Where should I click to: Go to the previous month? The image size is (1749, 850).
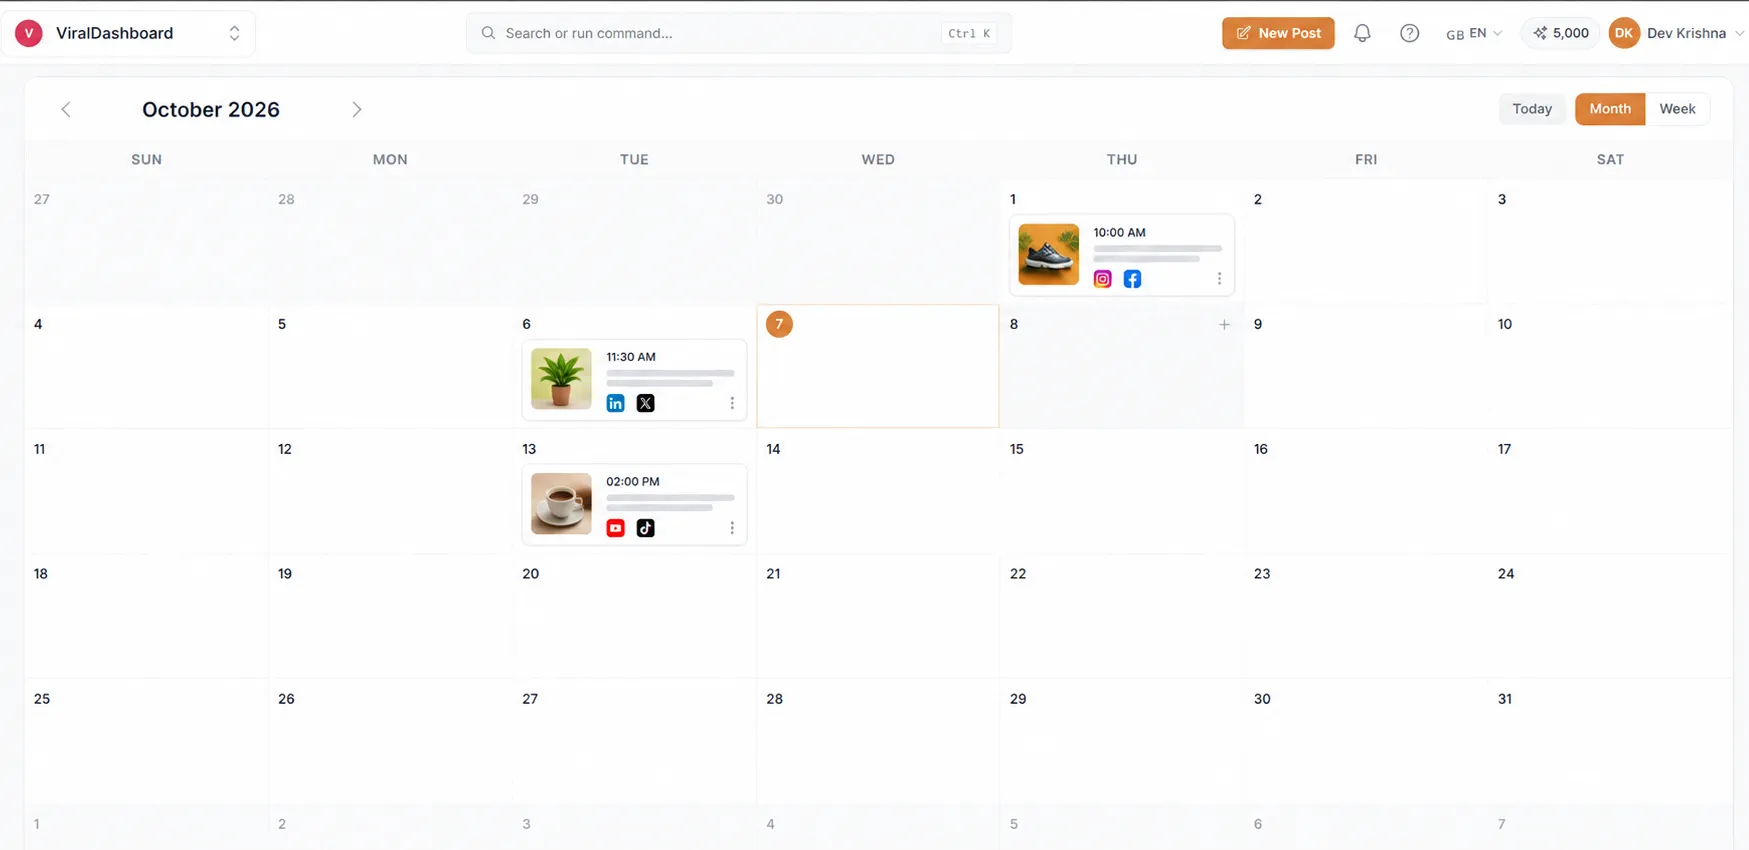[66, 109]
